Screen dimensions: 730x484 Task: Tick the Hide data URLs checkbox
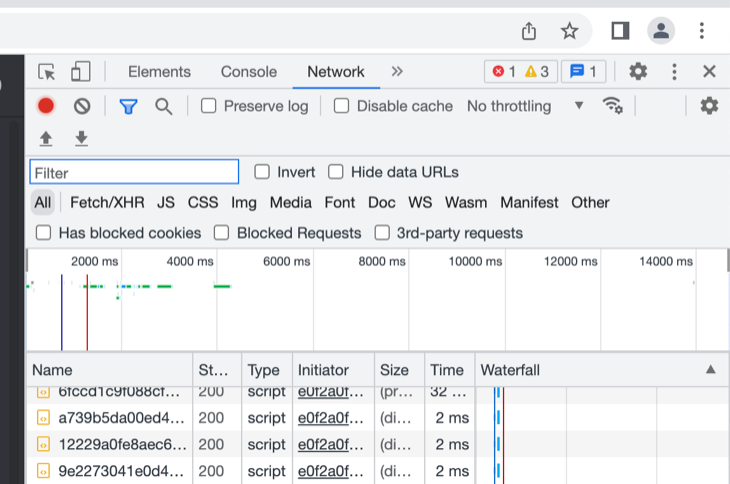pos(336,172)
